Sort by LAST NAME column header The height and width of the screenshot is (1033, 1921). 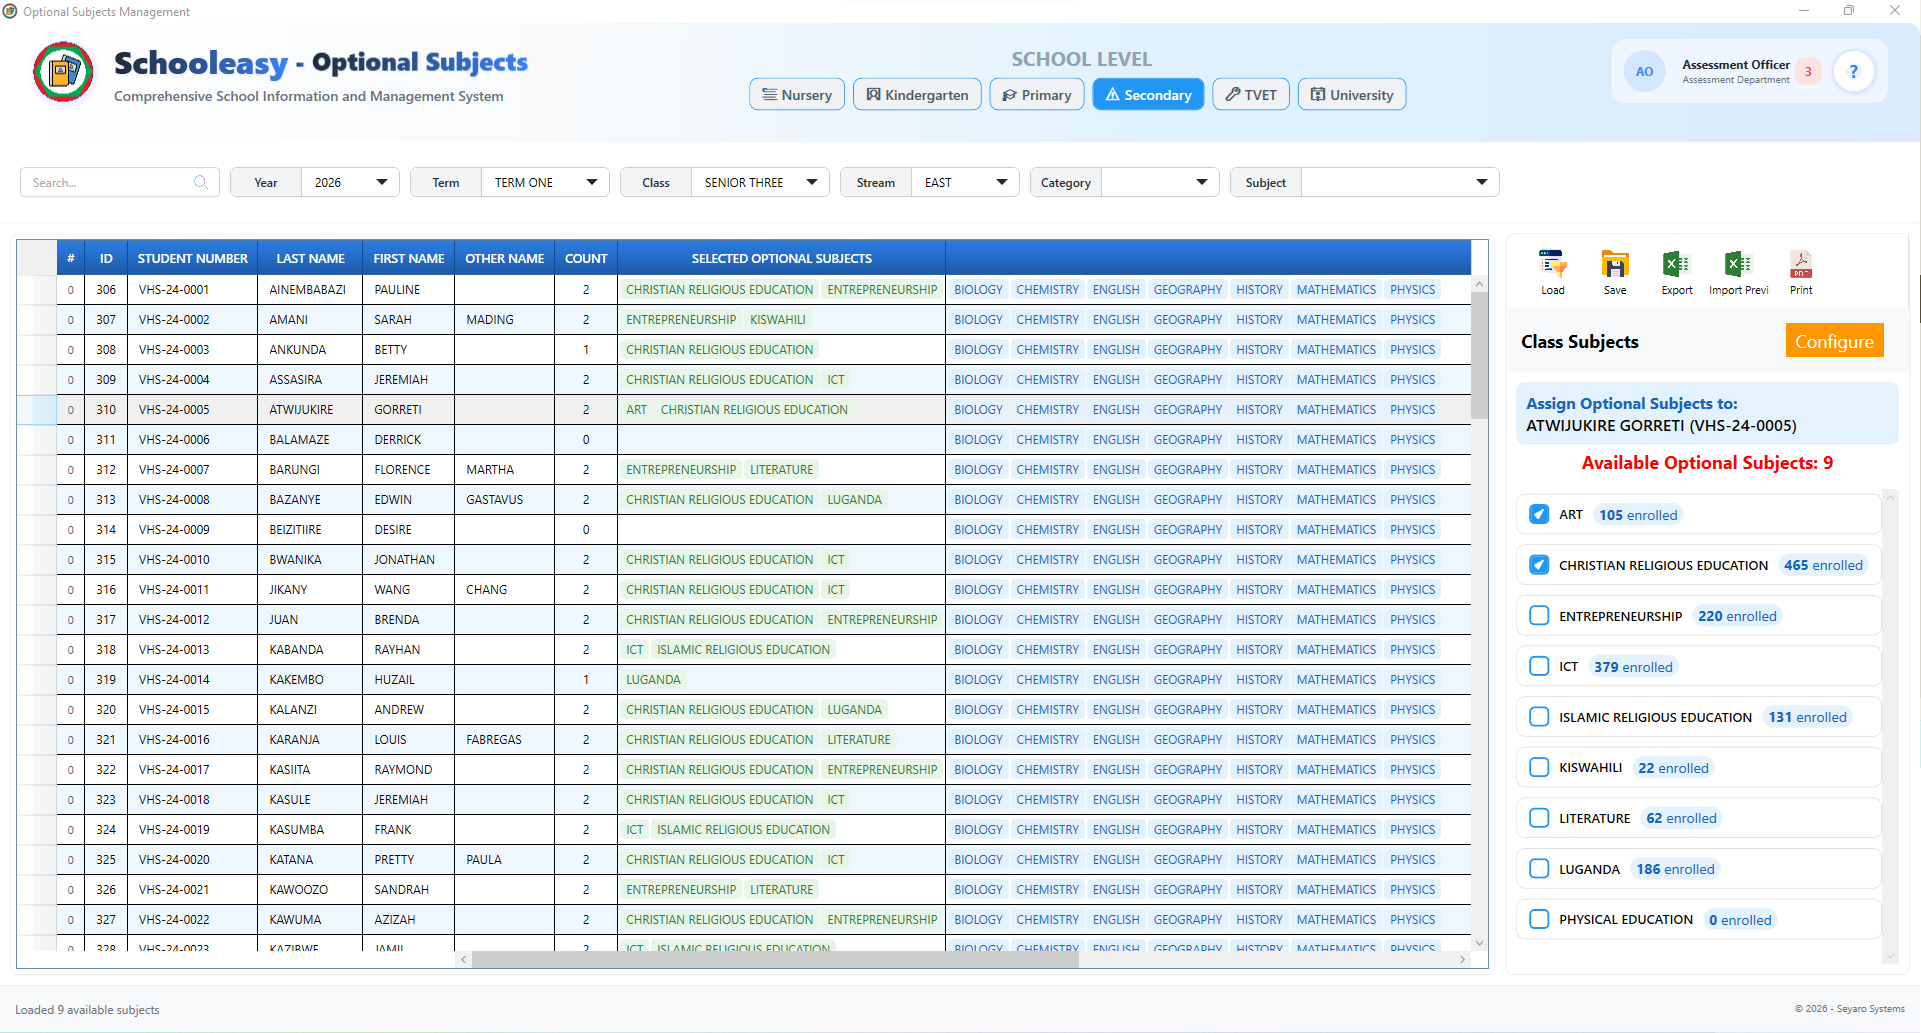pyautogui.click(x=310, y=258)
